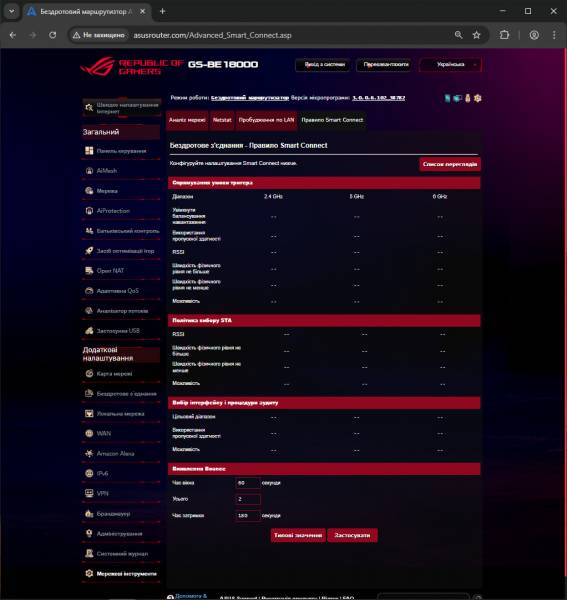Click the browser back arrow
Screen dimensions: 567x600
[13, 35]
